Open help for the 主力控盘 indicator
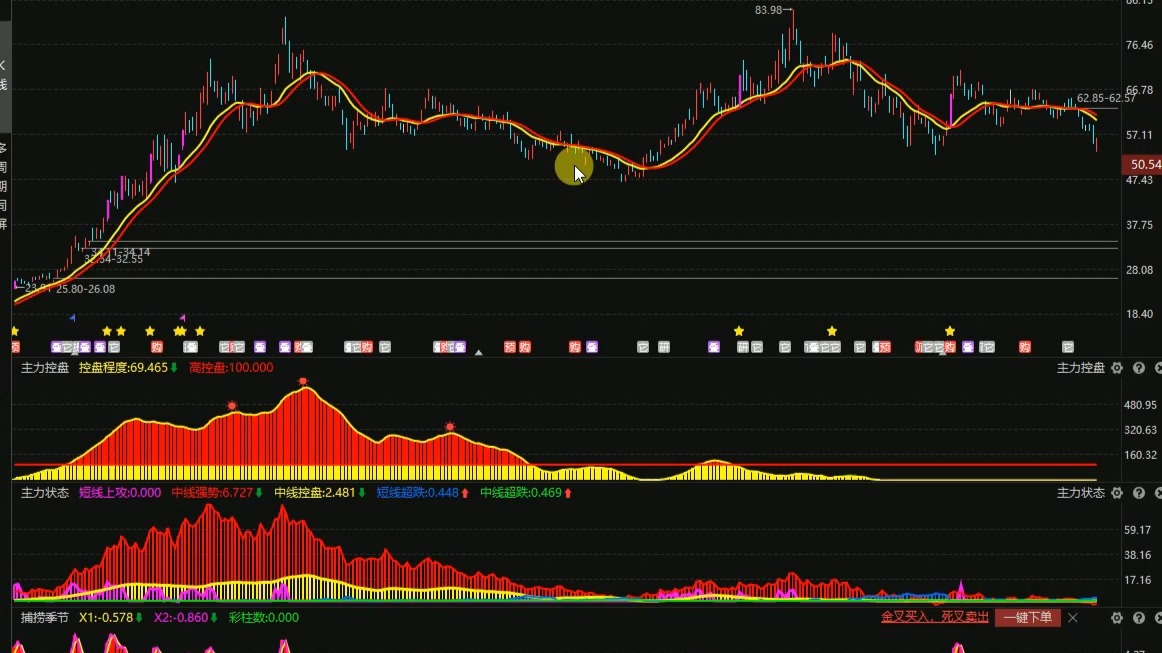Image resolution: width=1162 pixels, height=653 pixels. coord(1139,368)
